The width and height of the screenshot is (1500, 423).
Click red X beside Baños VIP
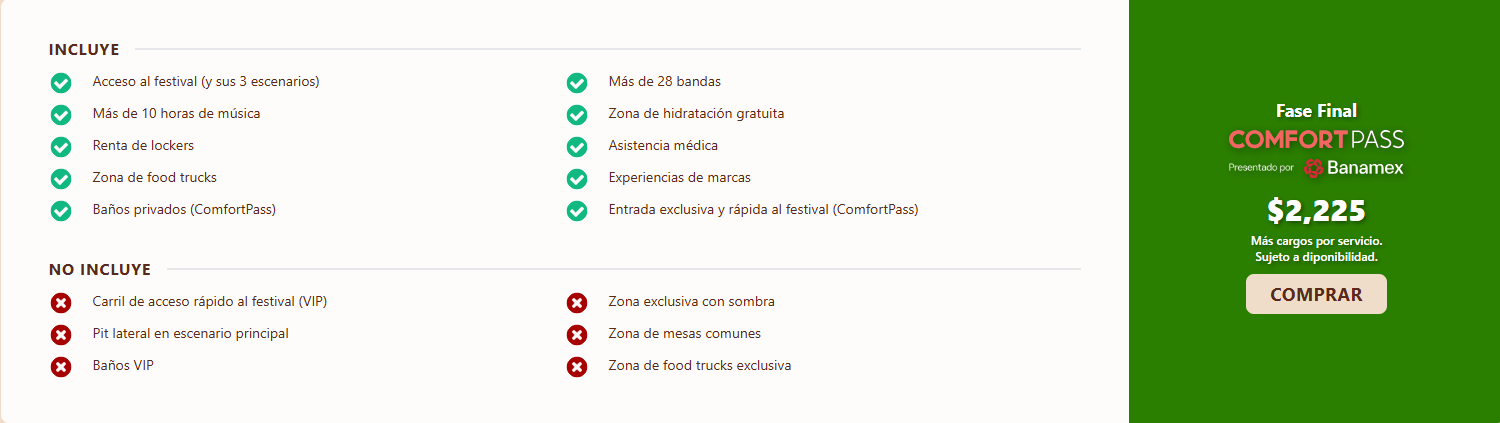point(61,366)
